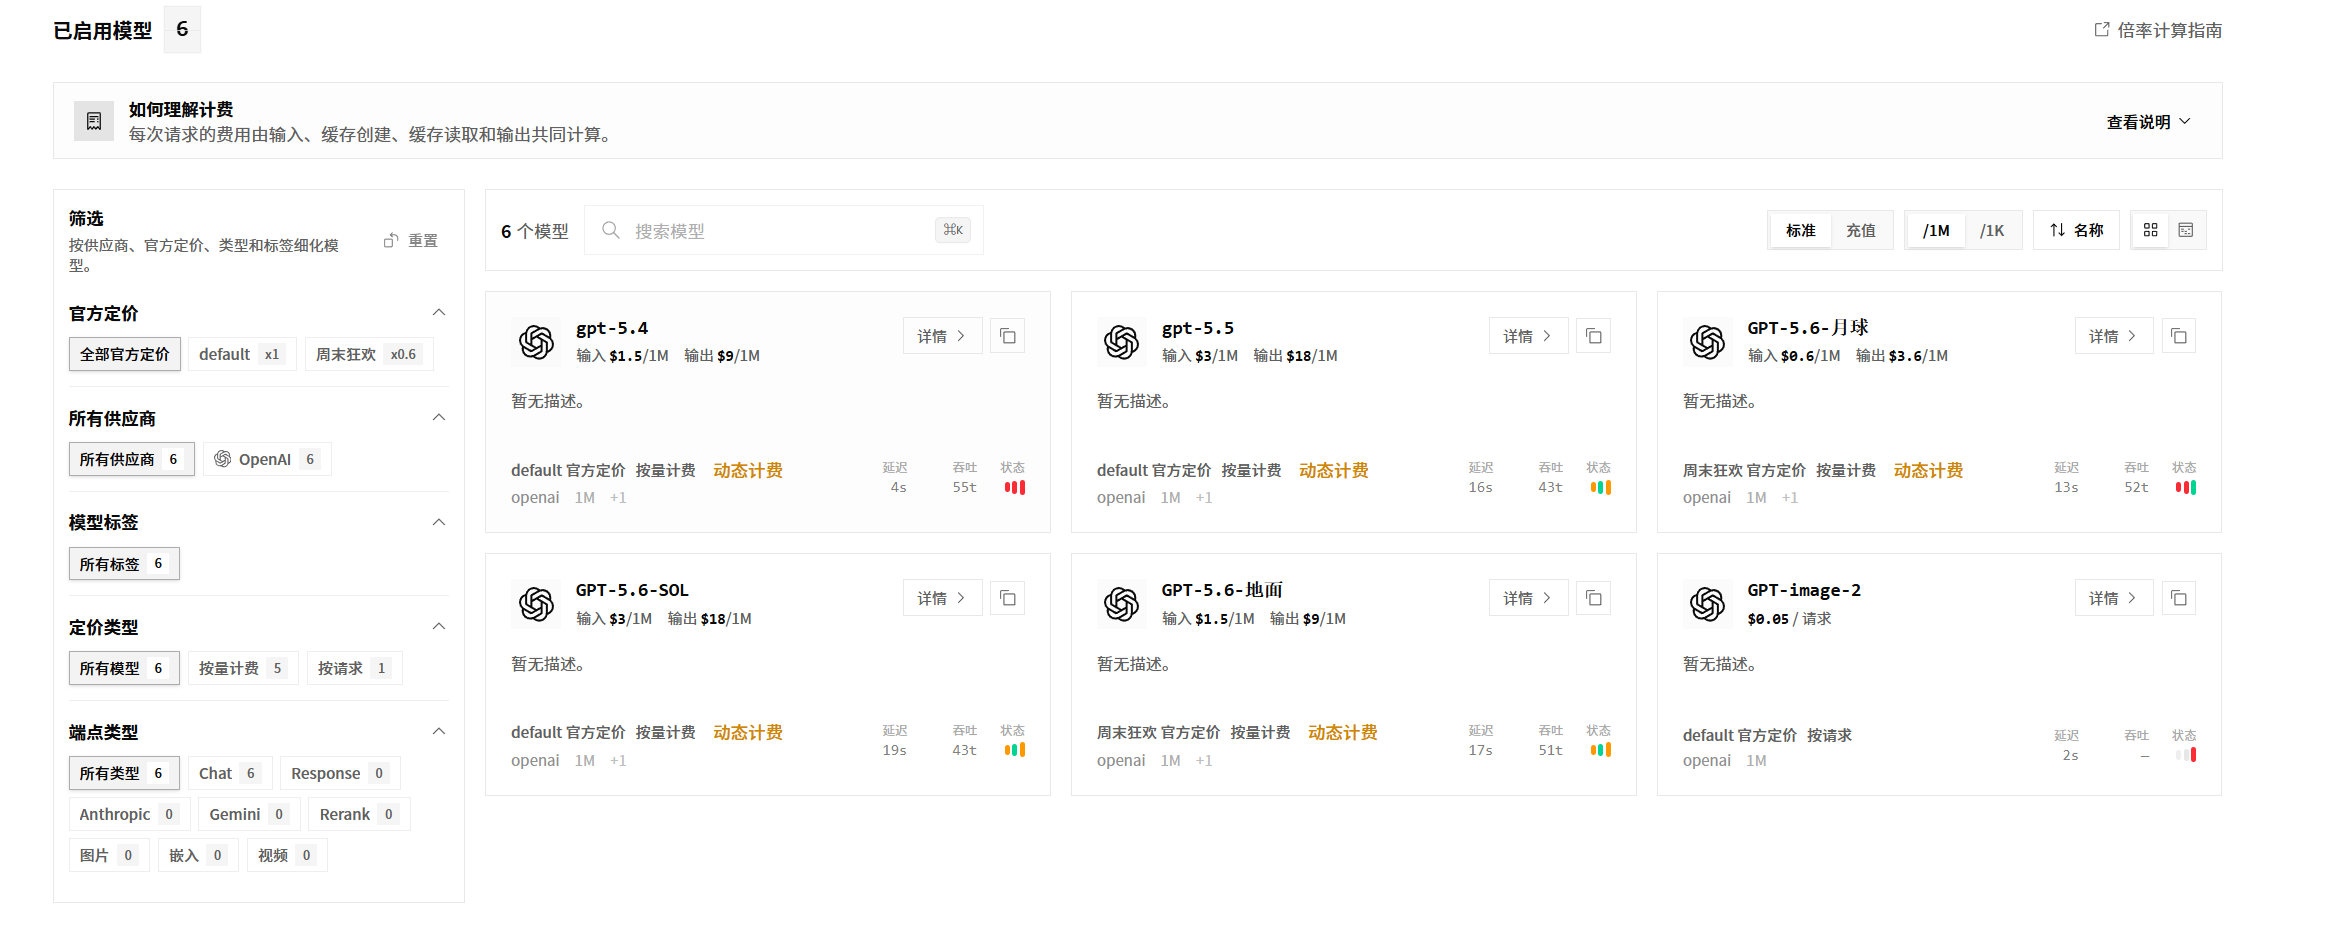Viewport: 2342px width, 937px height.
Task: Click the OpenAI logo on GPT-5.6-月球 card
Action: [x=1708, y=342]
